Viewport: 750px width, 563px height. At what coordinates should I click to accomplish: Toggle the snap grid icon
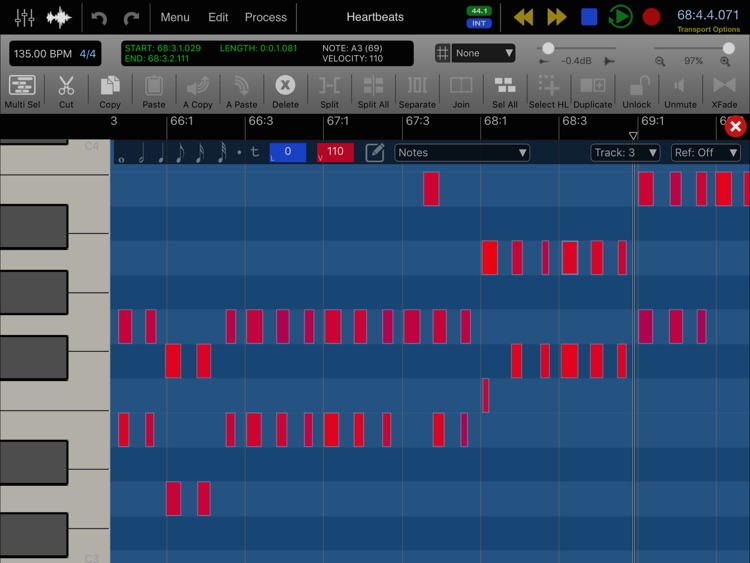(442, 53)
